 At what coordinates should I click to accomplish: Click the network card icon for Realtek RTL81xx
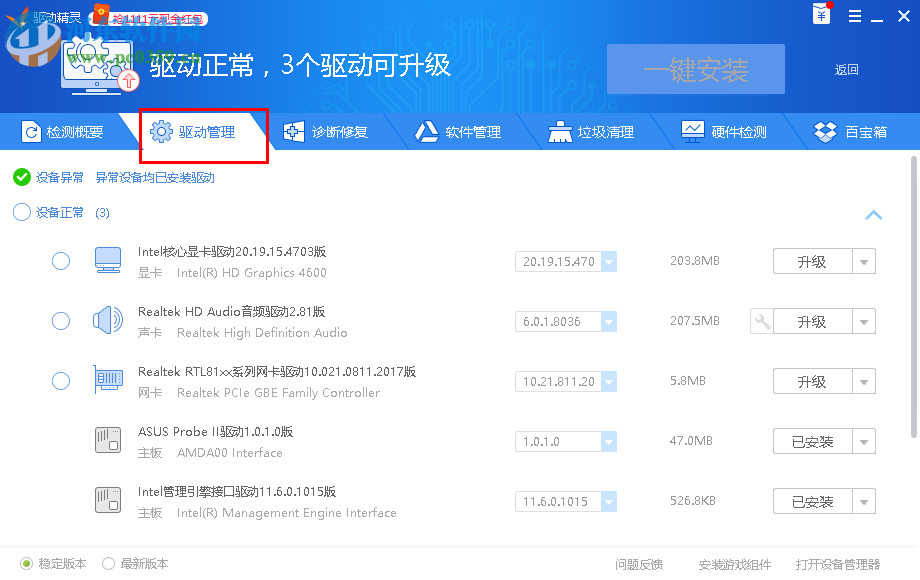coord(107,380)
